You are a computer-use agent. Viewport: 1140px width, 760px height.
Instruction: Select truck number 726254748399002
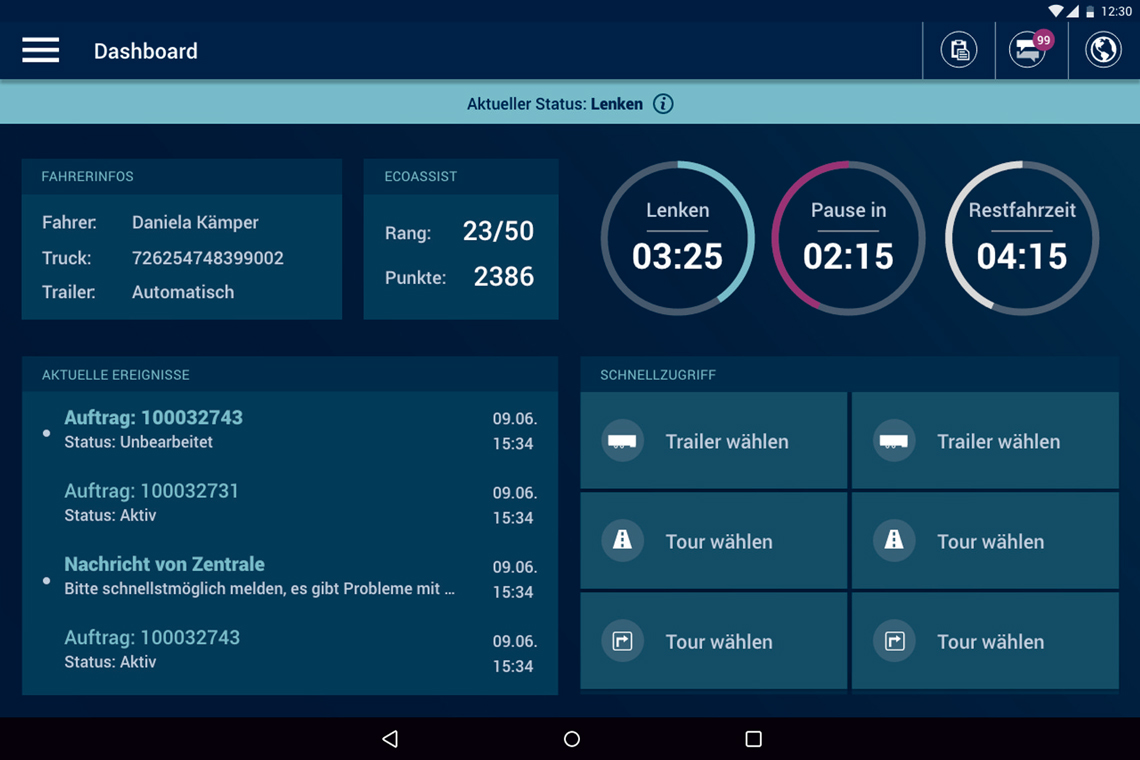pyautogui.click(x=208, y=258)
